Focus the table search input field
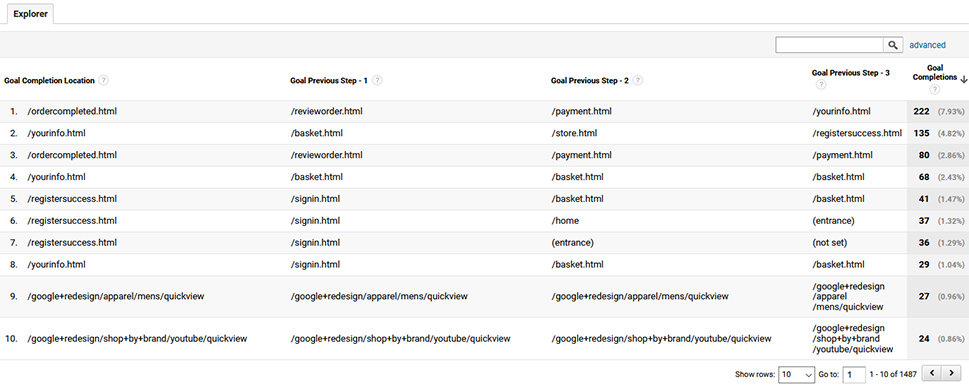The height and width of the screenshot is (389, 969). point(830,45)
